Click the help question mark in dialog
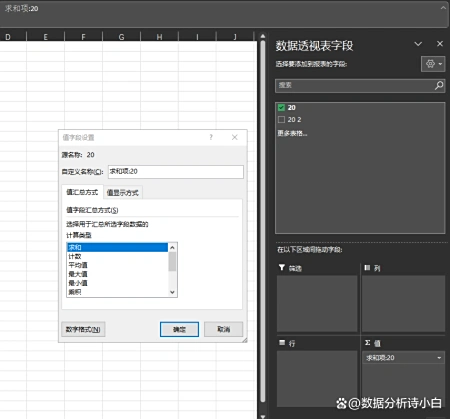This screenshot has height=419, width=450. click(x=211, y=137)
